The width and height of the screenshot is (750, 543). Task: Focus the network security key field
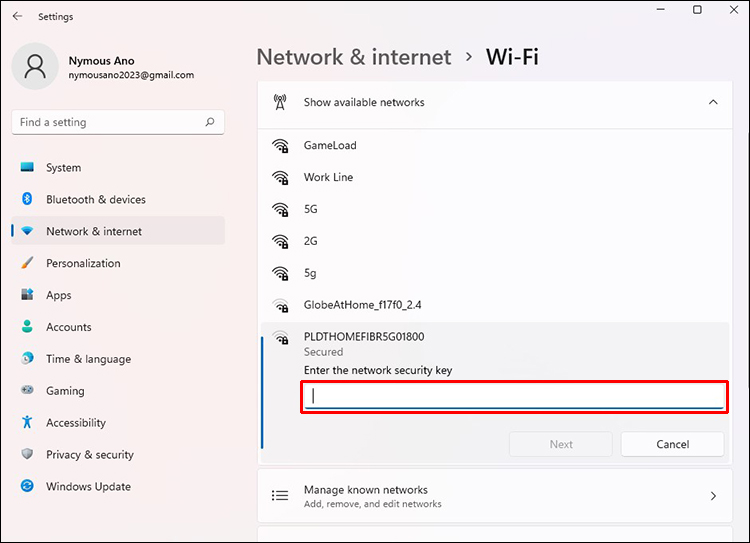click(514, 396)
